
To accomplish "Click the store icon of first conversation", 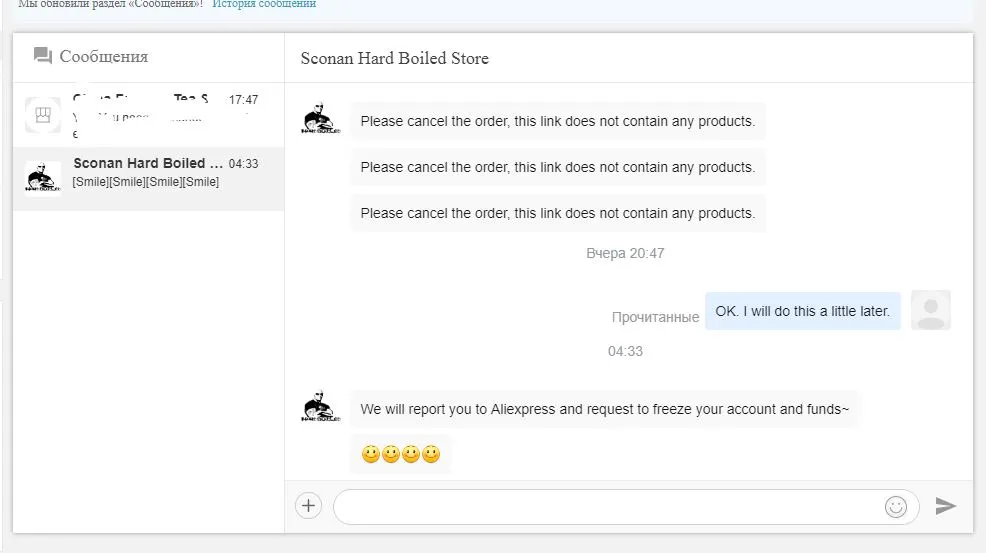I will (x=43, y=115).
